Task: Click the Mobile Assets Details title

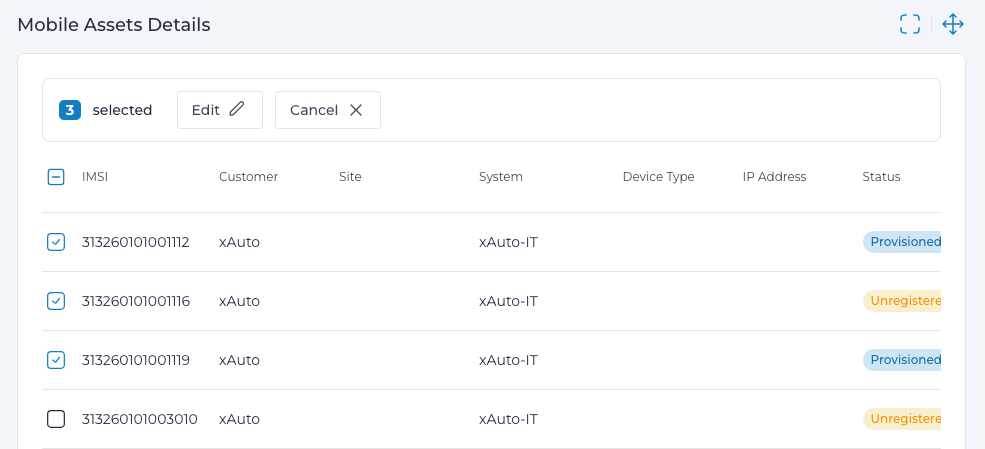Action: pyautogui.click(x=114, y=25)
